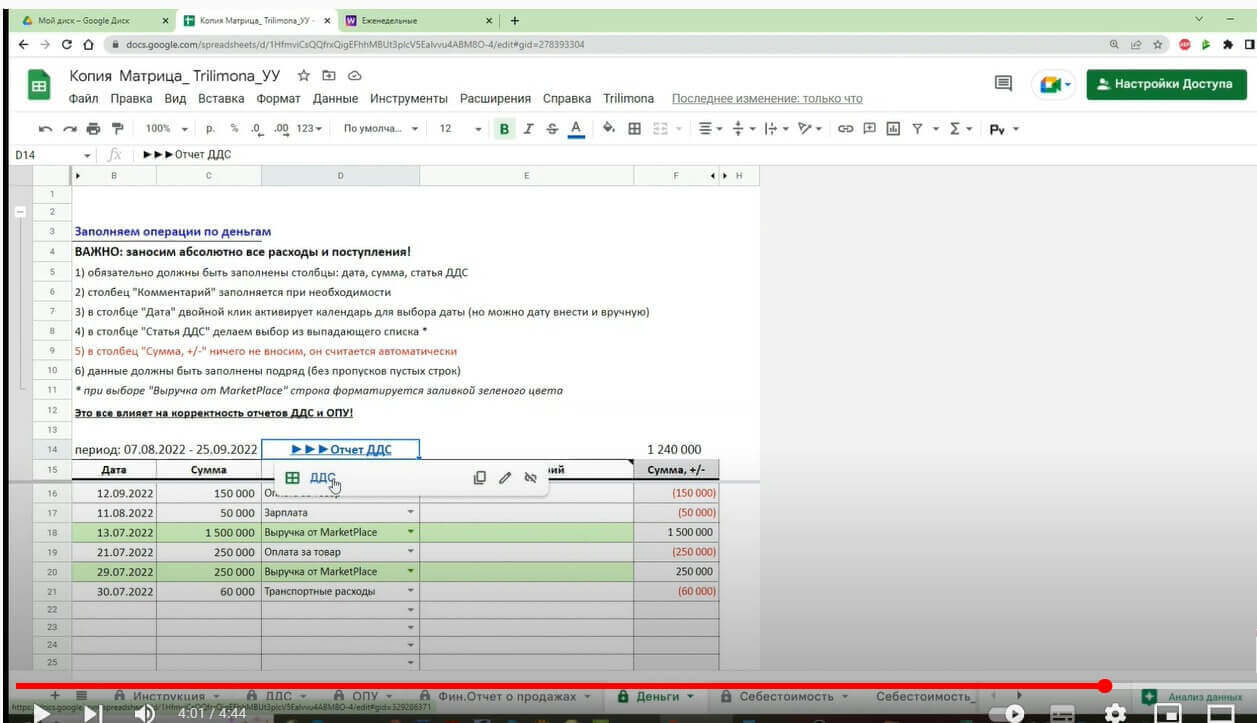Open the text wrapping dropdown

776,129
